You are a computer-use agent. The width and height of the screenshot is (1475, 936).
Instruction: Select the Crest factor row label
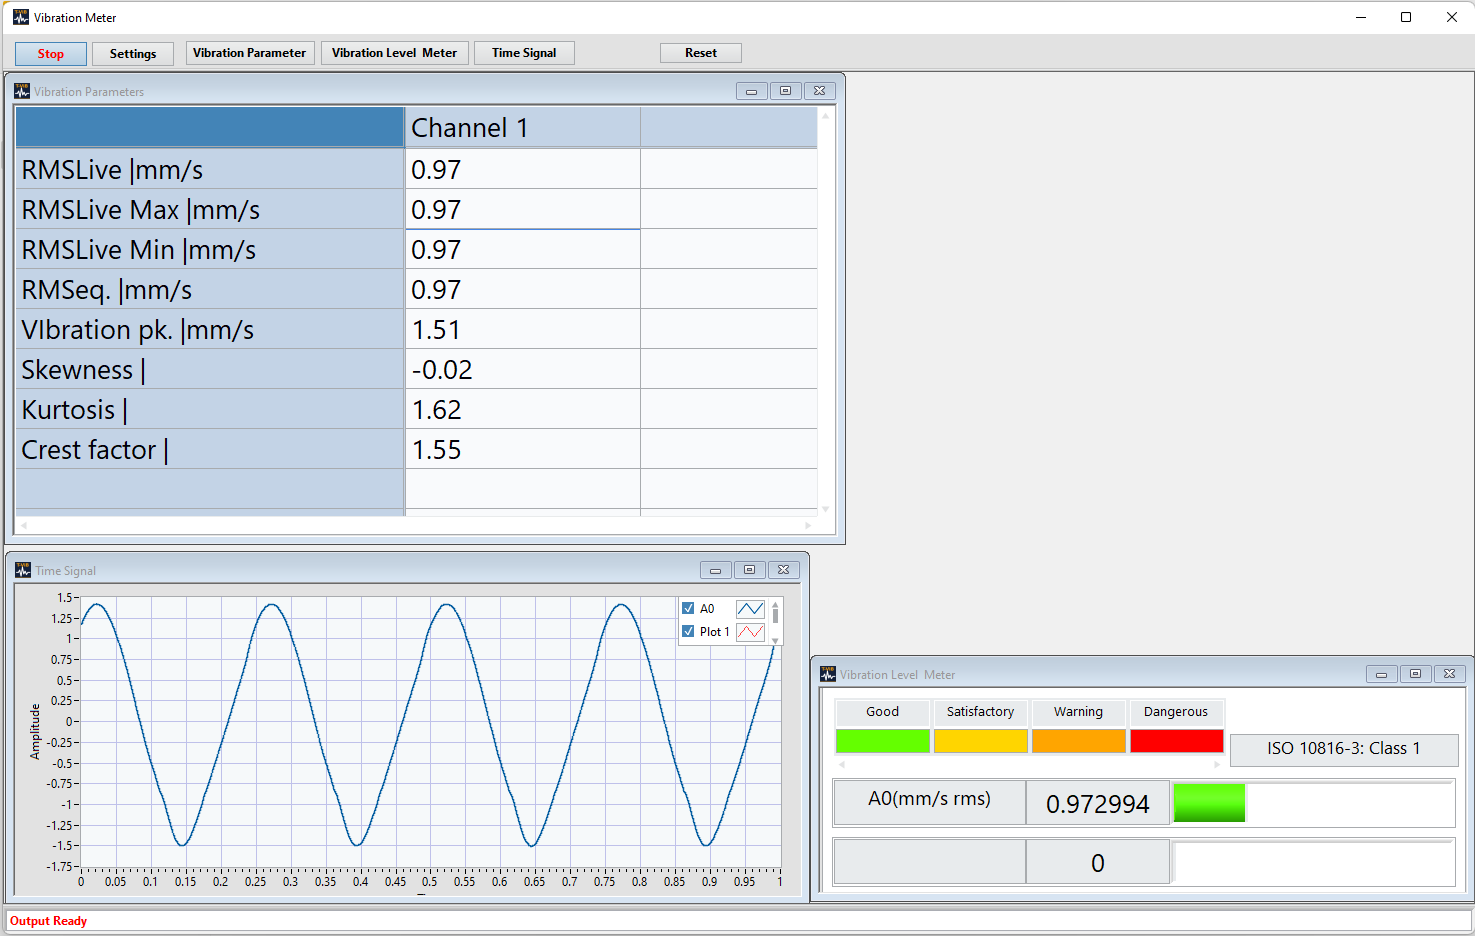click(210, 449)
